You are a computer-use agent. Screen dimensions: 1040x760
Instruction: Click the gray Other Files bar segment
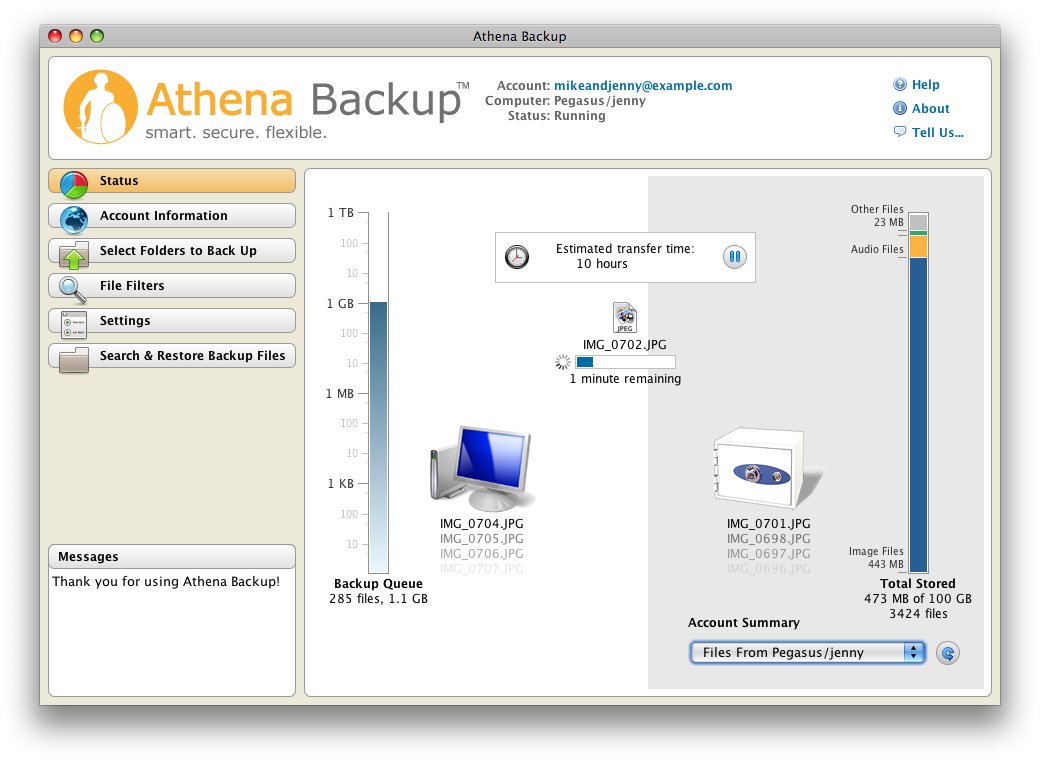[x=918, y=222]
